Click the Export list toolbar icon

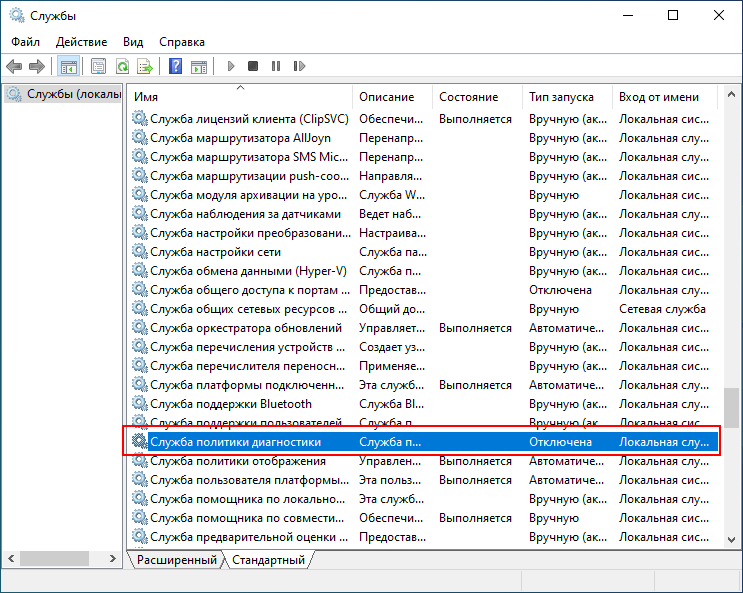145,66
